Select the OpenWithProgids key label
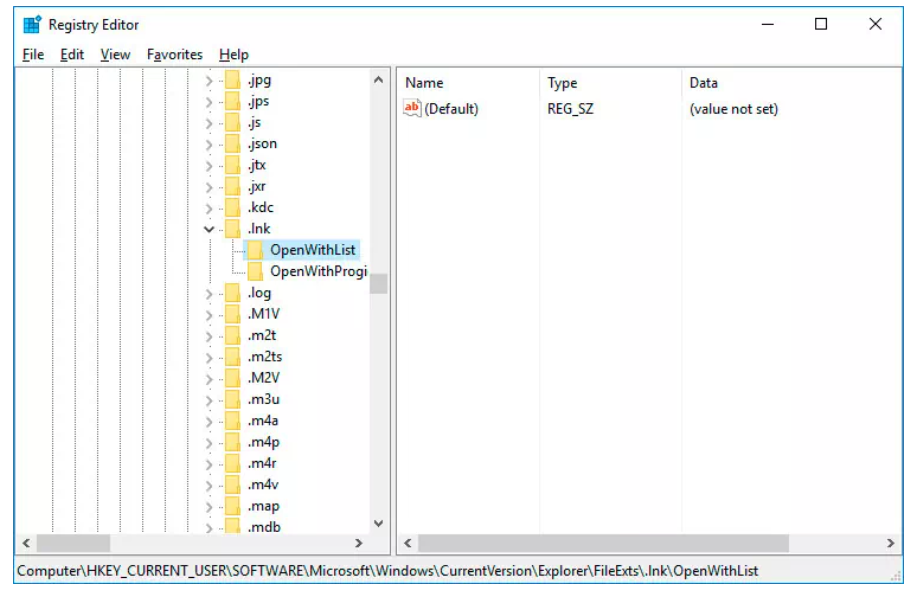Screen dimensions: 914x594 (x=318, y=271)
